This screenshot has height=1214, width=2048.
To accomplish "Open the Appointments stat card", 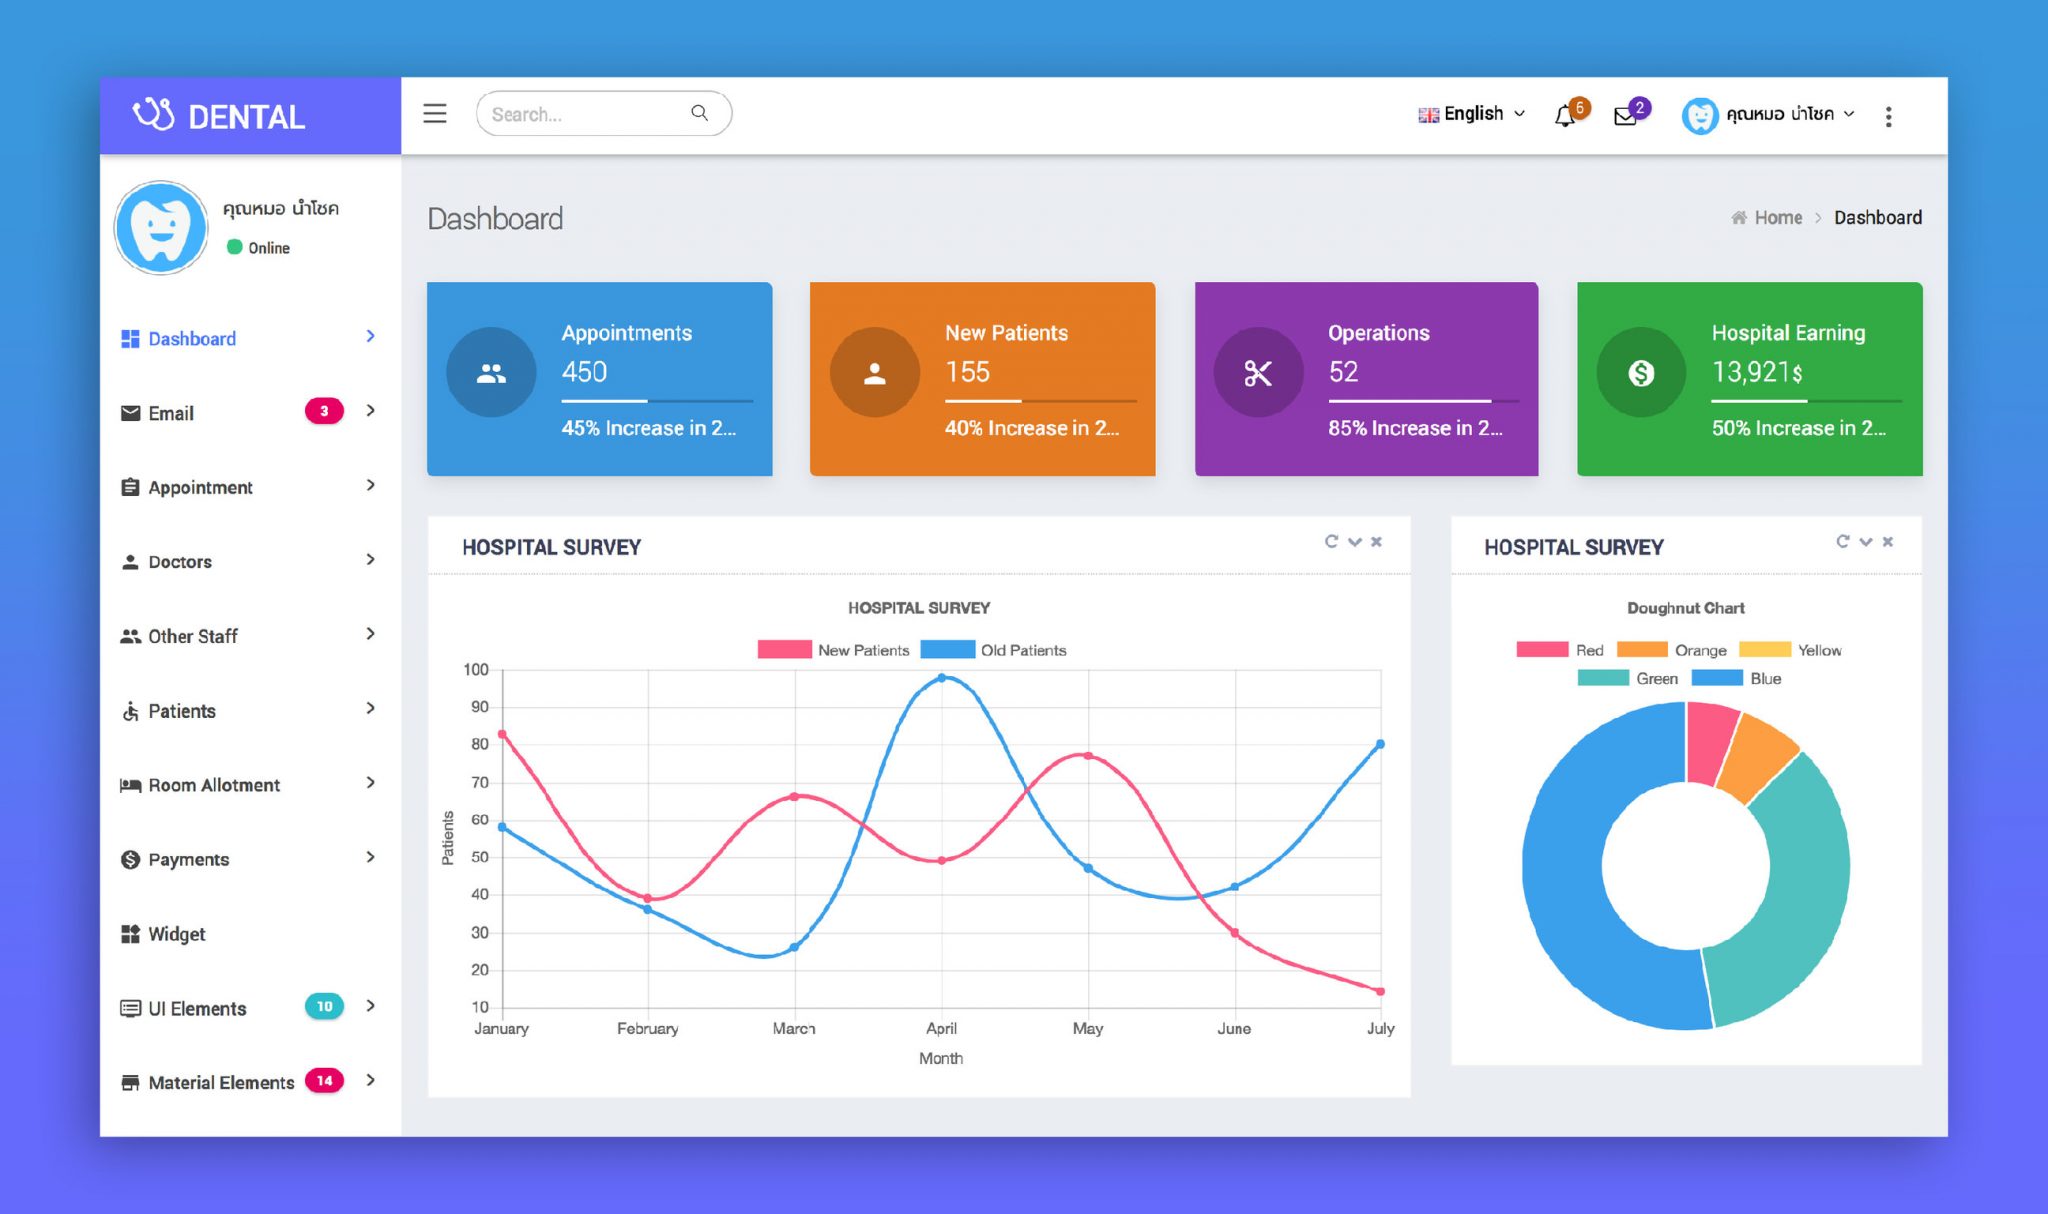I will coord(599,378).
